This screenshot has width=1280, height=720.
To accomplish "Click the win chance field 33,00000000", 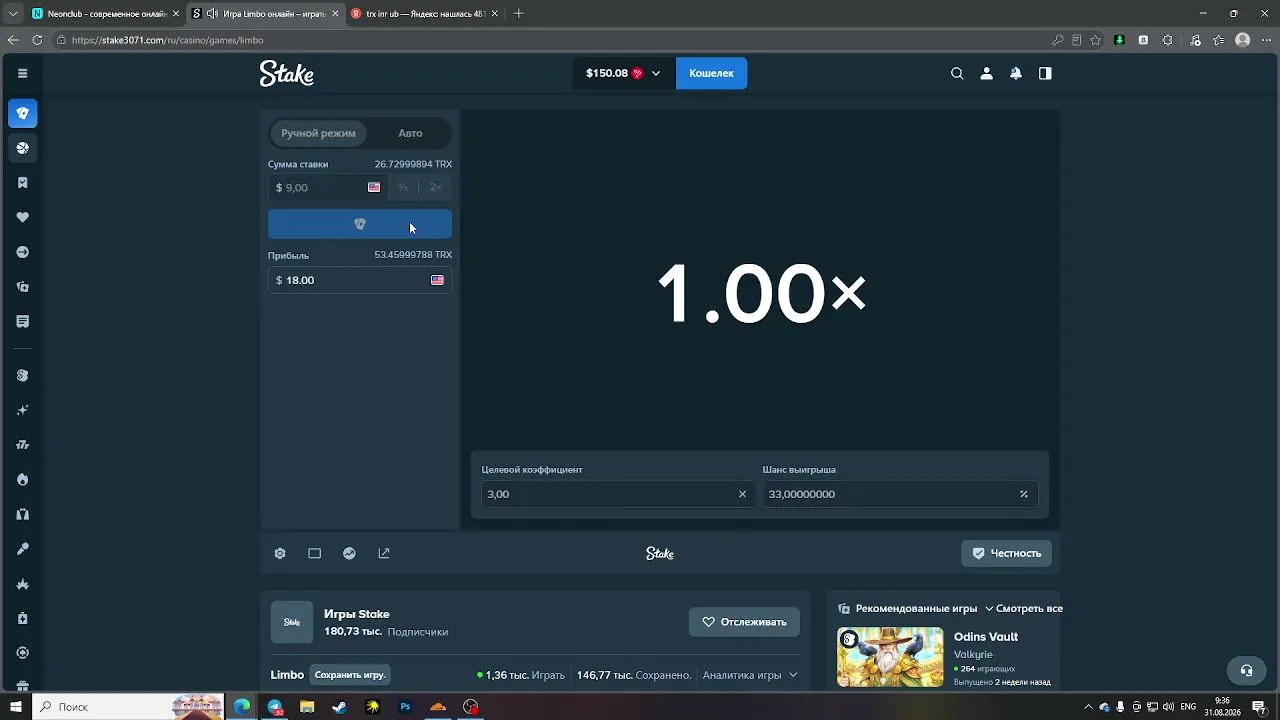I will tap(899, 494).
